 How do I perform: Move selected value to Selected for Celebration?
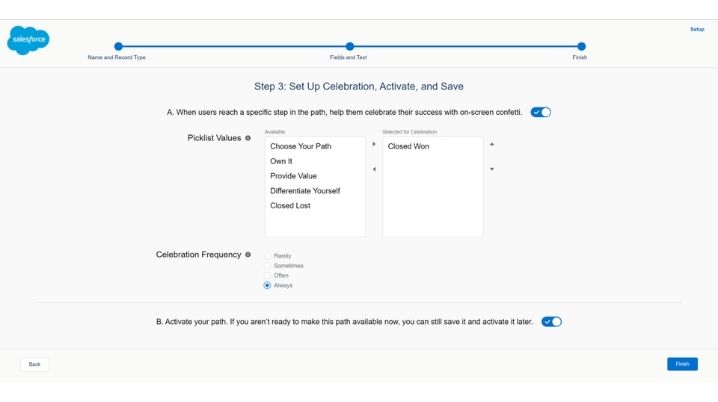click(x=374, y=145)
